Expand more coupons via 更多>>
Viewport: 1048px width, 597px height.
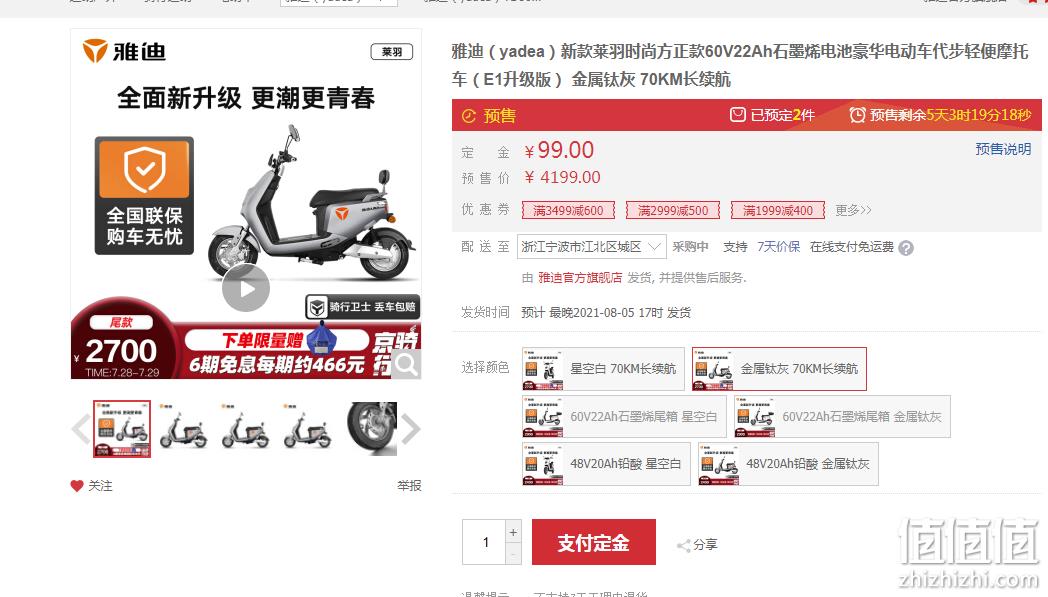tap(854, 211)
